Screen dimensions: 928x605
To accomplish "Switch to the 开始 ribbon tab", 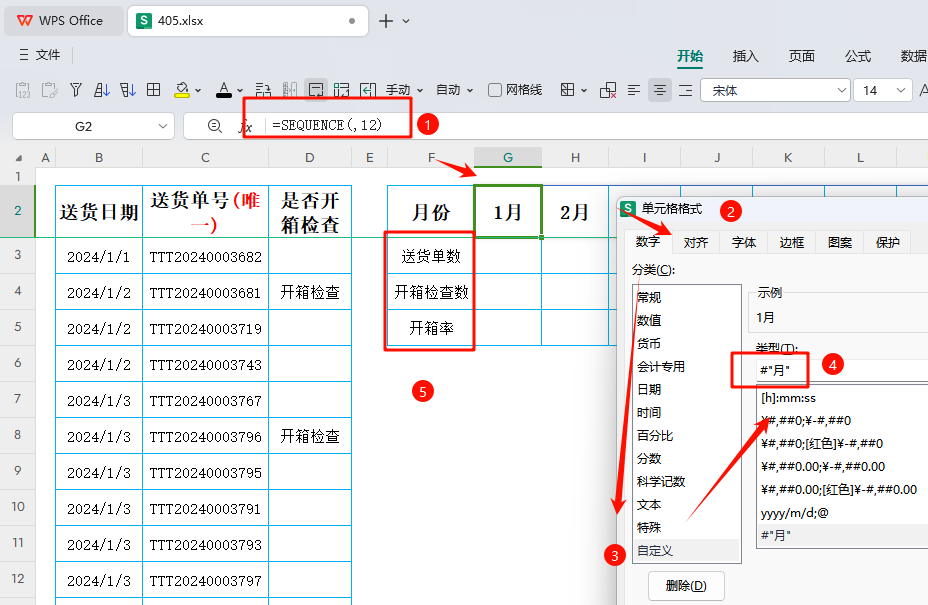I will click(x=690, y=56).
